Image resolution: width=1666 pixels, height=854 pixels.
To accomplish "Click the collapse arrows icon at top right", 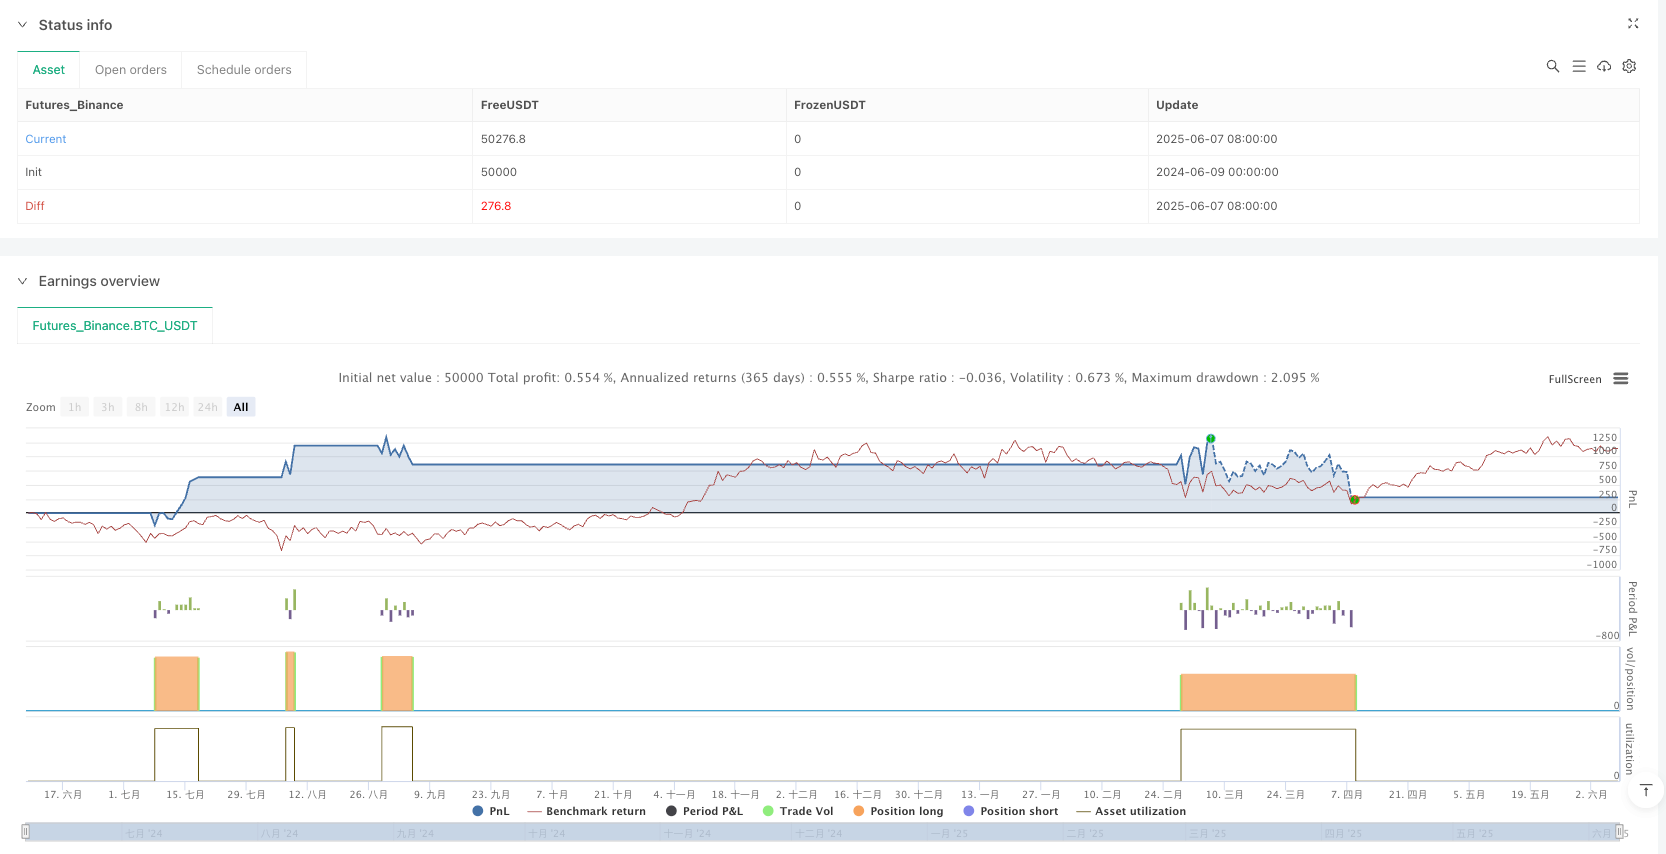I will click(x=1633, y=23).
